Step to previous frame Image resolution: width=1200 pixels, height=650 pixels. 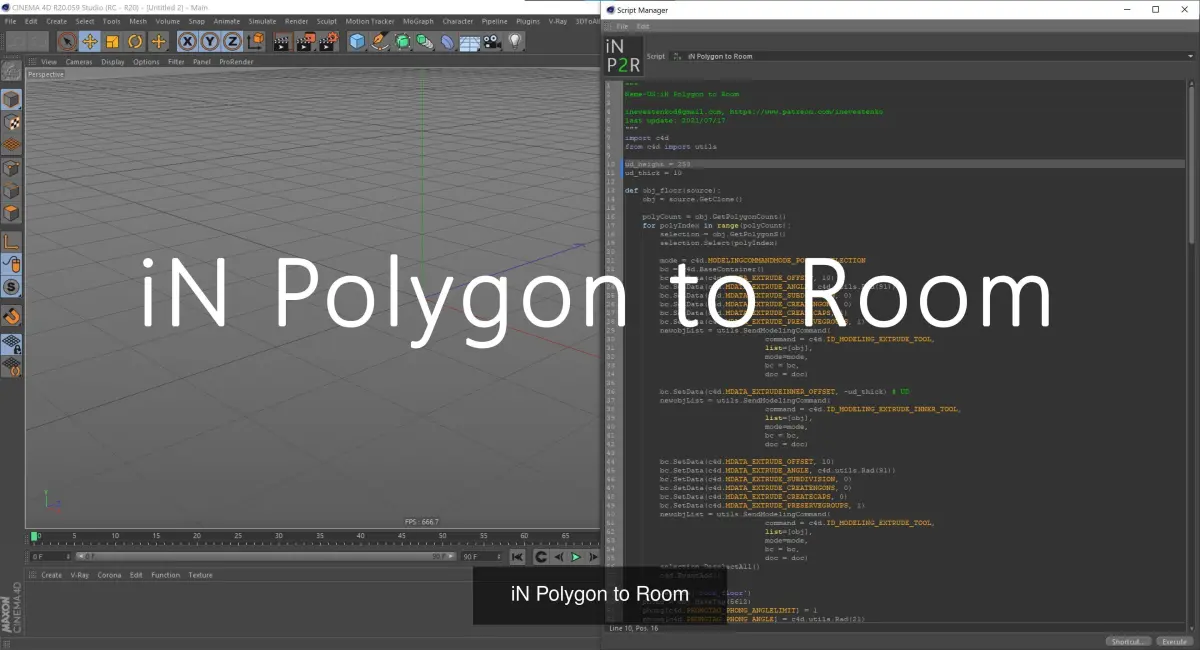(x=559, y=557)
